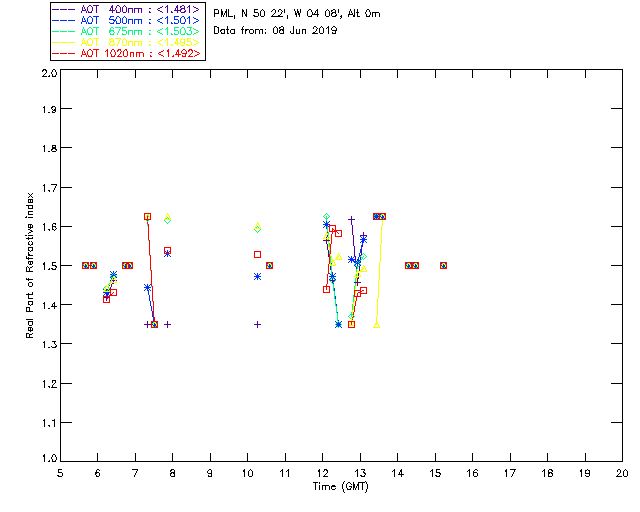The width and height of the screenshot is (640, 512).
Task: Click the 'Real Part of Refractive index' axis label
Action: click(30, 265)
